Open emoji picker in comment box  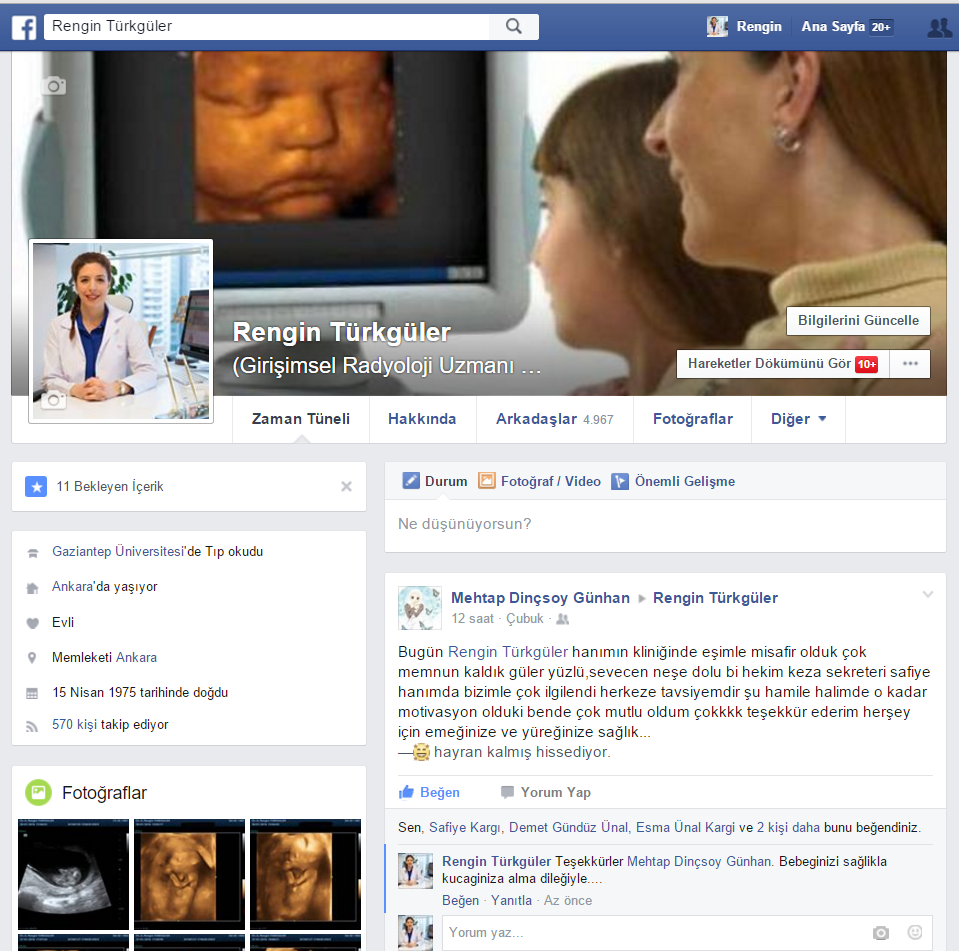(914, 933)
